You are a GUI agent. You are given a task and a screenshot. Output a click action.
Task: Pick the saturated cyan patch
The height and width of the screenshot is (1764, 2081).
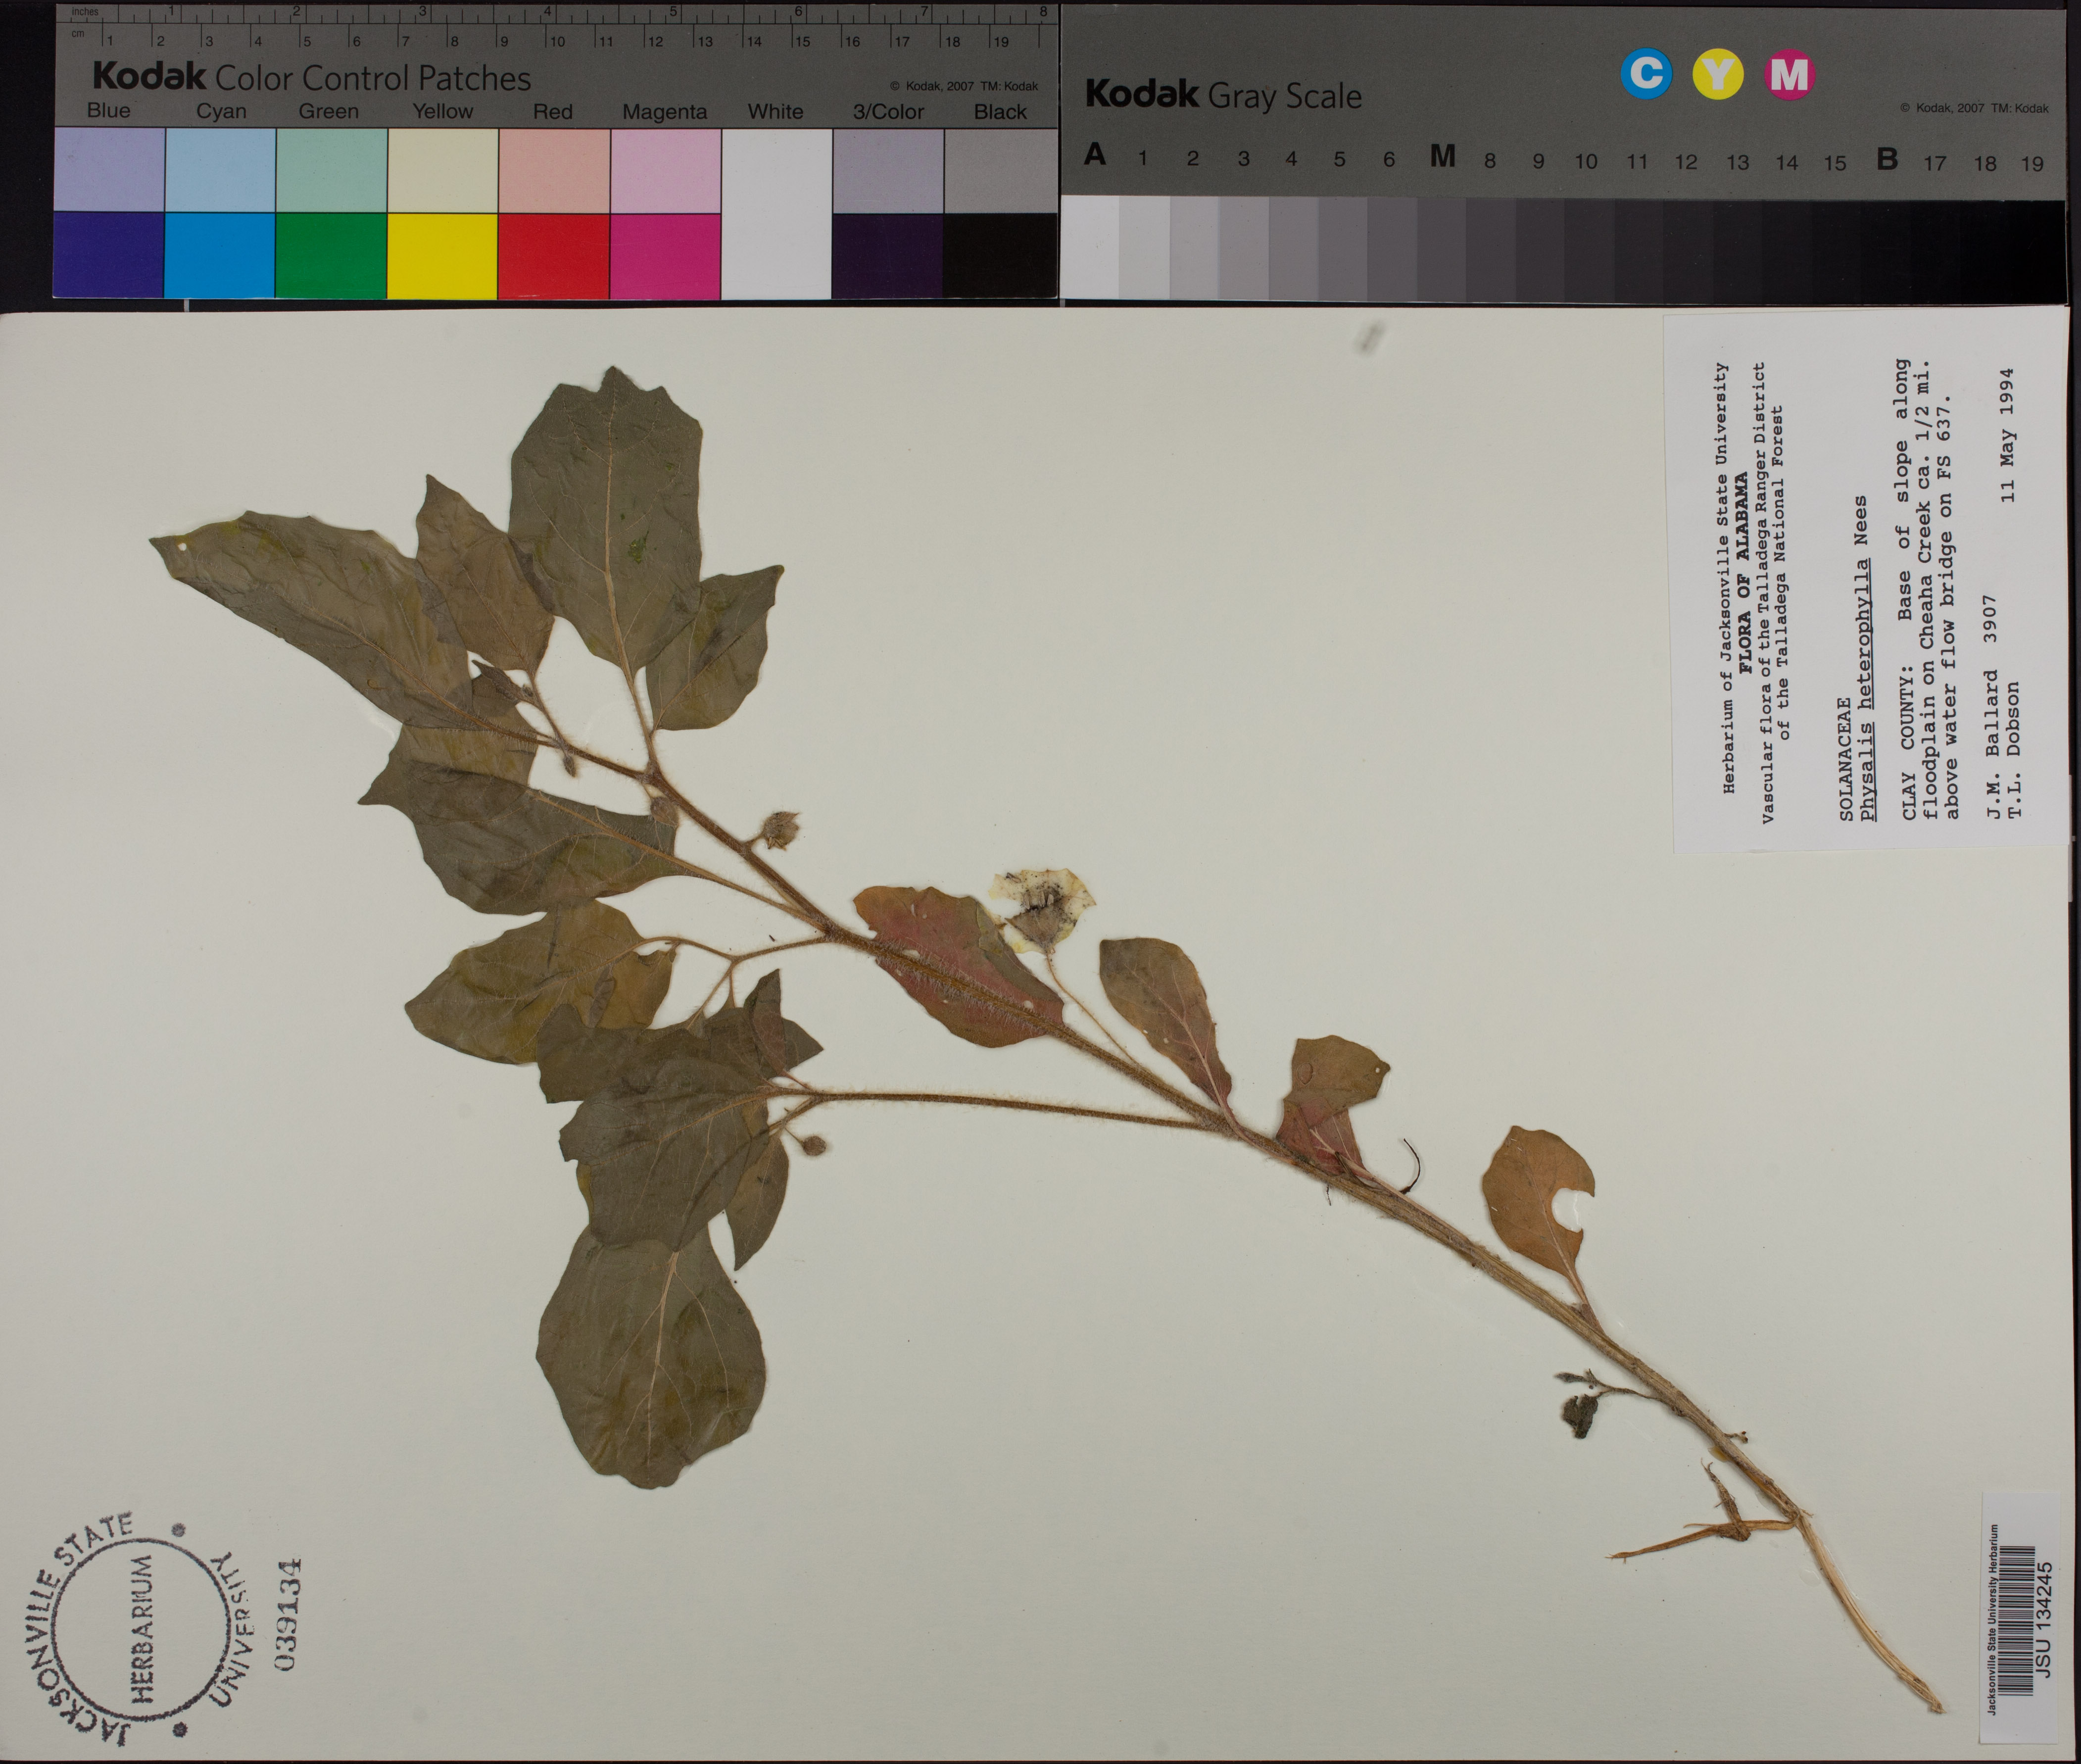[220, 255]
